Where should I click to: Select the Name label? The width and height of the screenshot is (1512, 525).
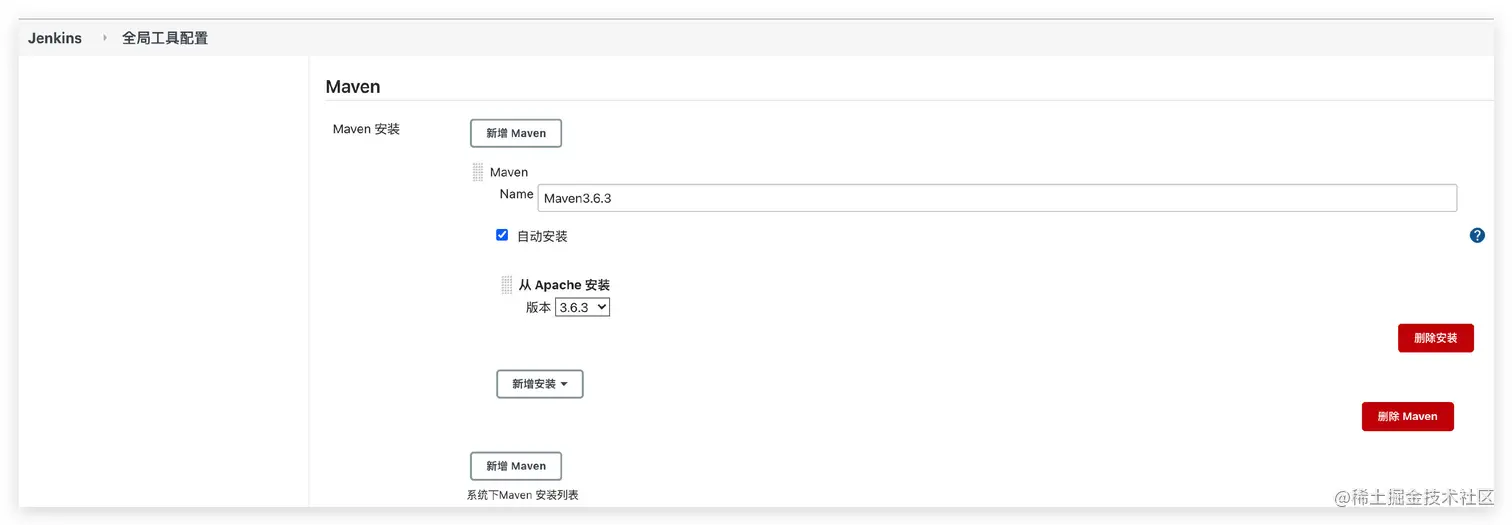[516, 194]
